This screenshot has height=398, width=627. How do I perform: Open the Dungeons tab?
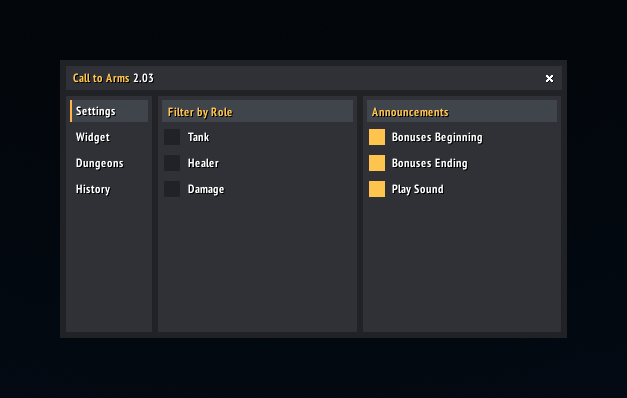pyautogui.click(x=109, y=163)
